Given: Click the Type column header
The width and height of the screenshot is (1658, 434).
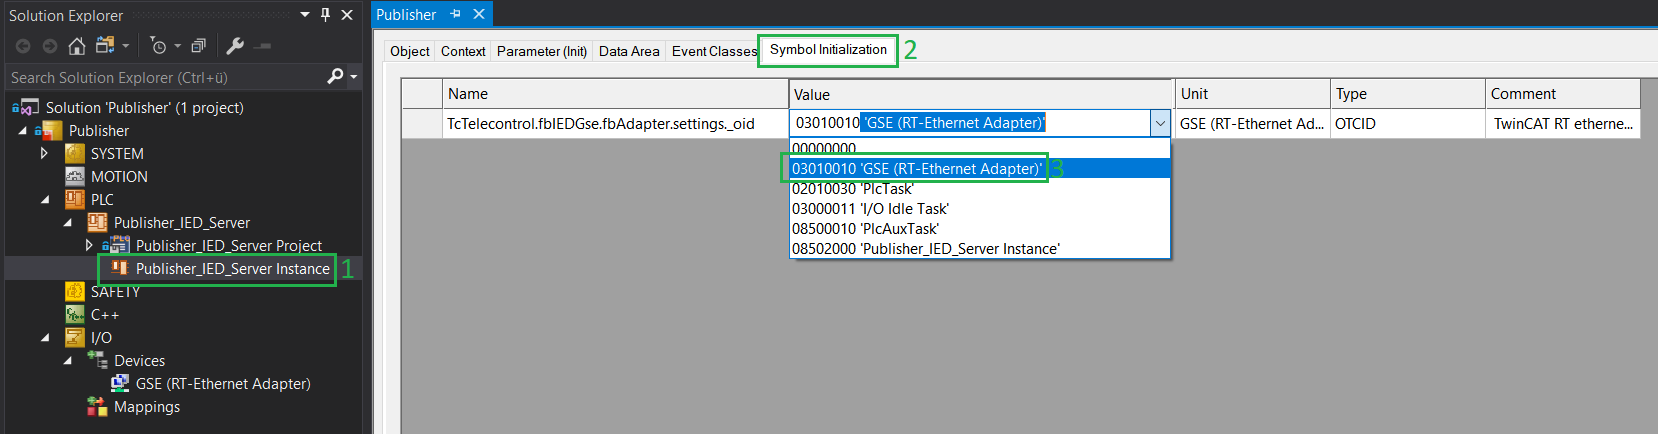Looking at the screenshot, I should (1408, 94).
